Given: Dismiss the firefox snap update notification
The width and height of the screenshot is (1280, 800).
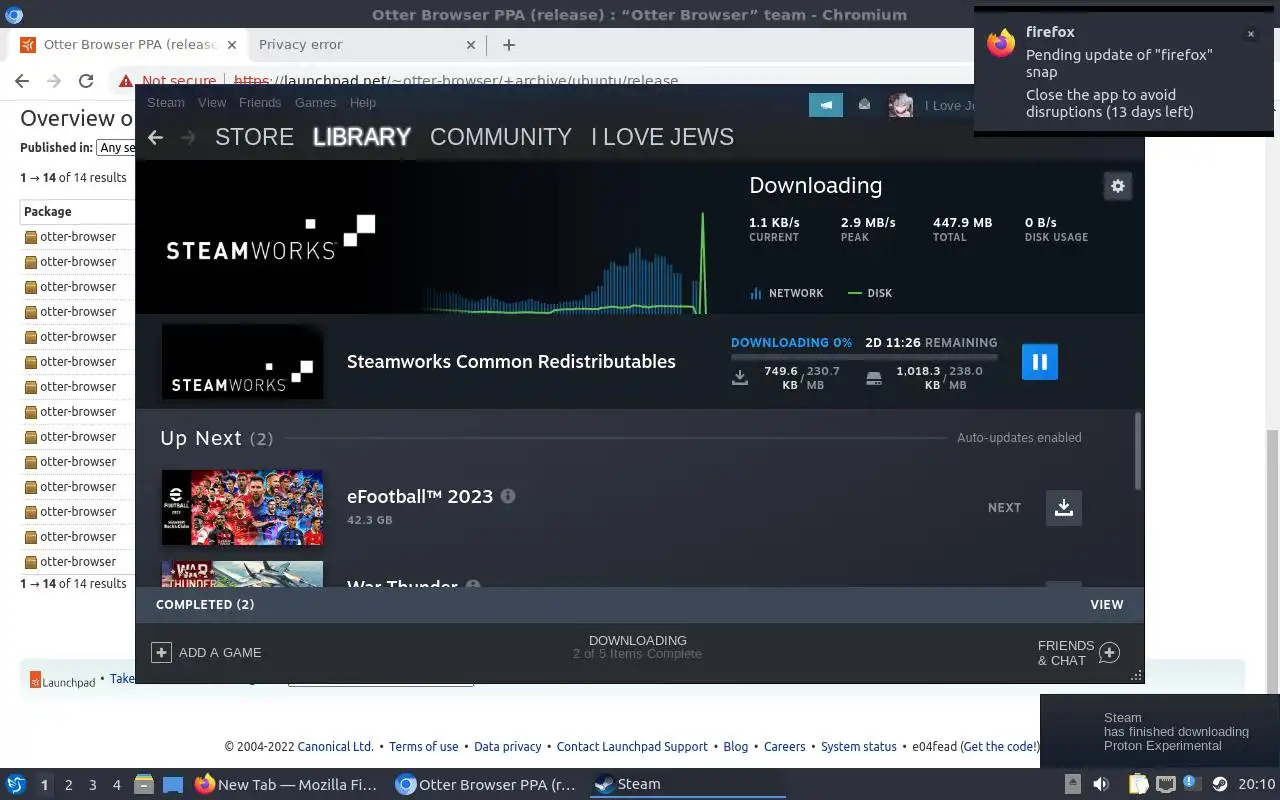Looking at the screenshot, I should 1250,34.
